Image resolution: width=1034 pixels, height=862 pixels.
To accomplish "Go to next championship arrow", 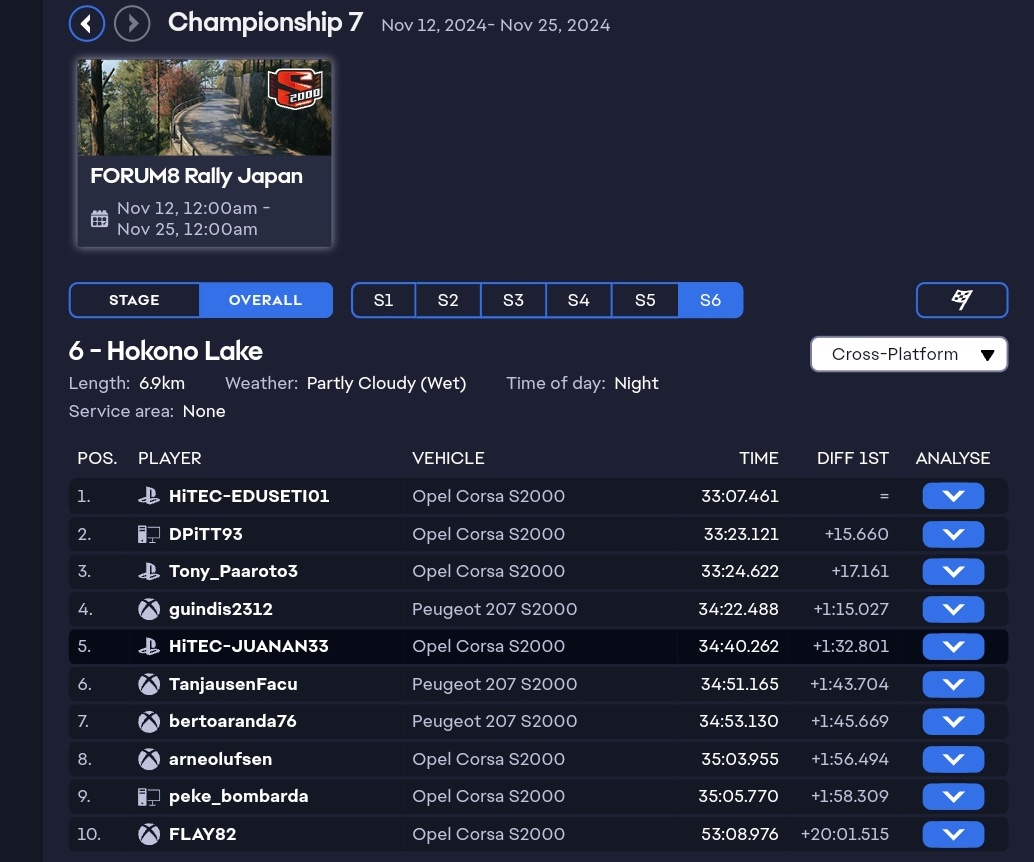I will [x=132, y=24].
